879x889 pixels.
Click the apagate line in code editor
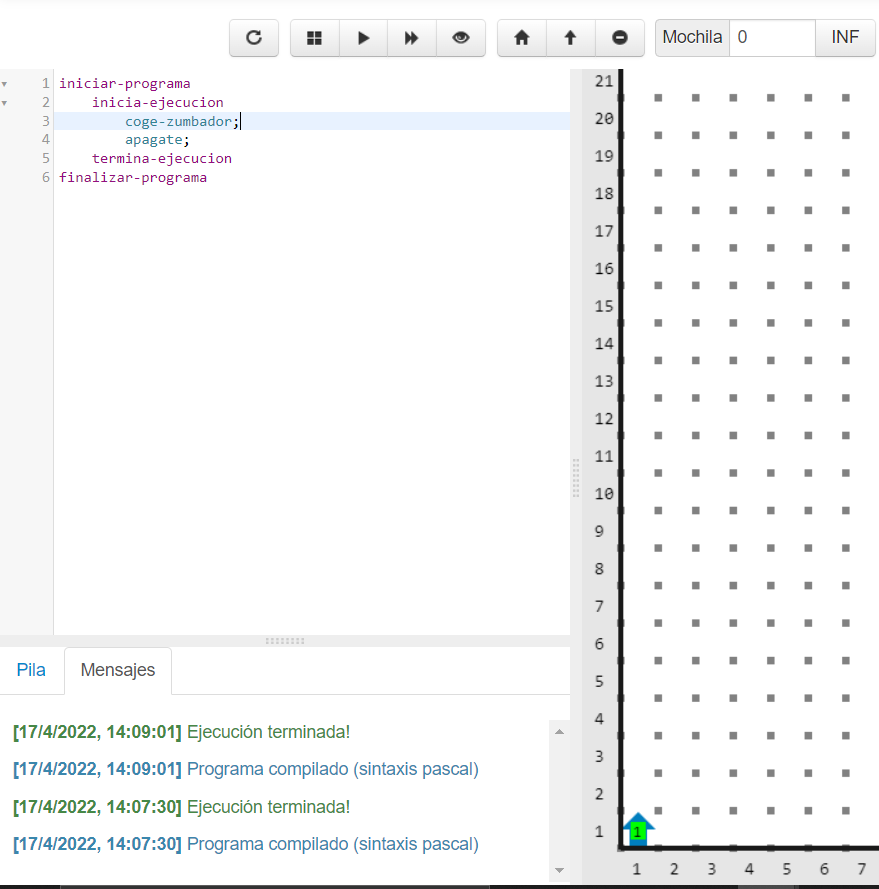pyautogui.click(x=157, y=140)
